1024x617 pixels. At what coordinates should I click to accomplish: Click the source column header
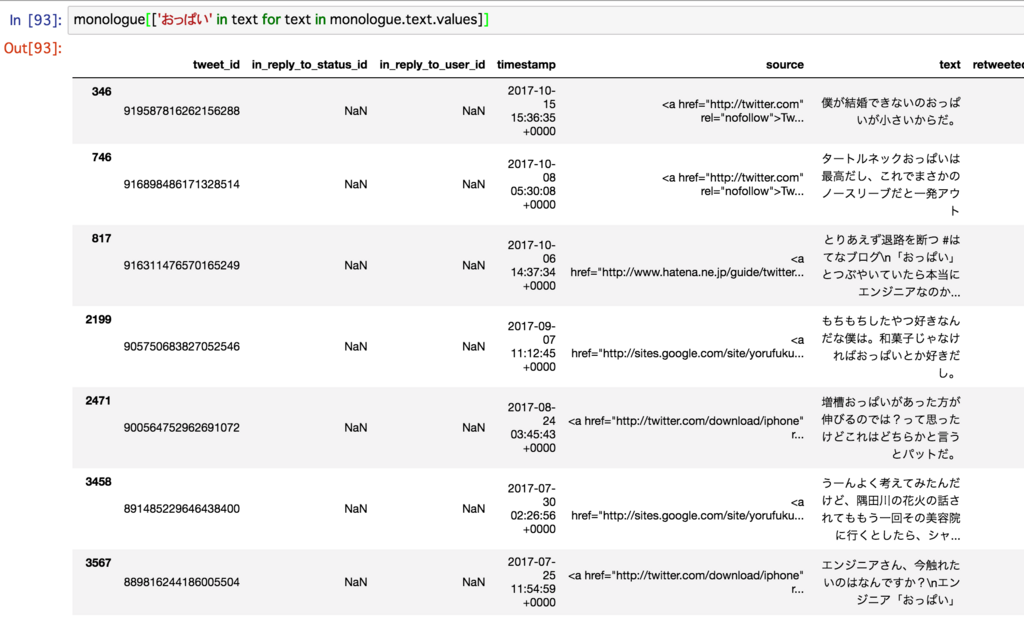(x=785, y=65)
